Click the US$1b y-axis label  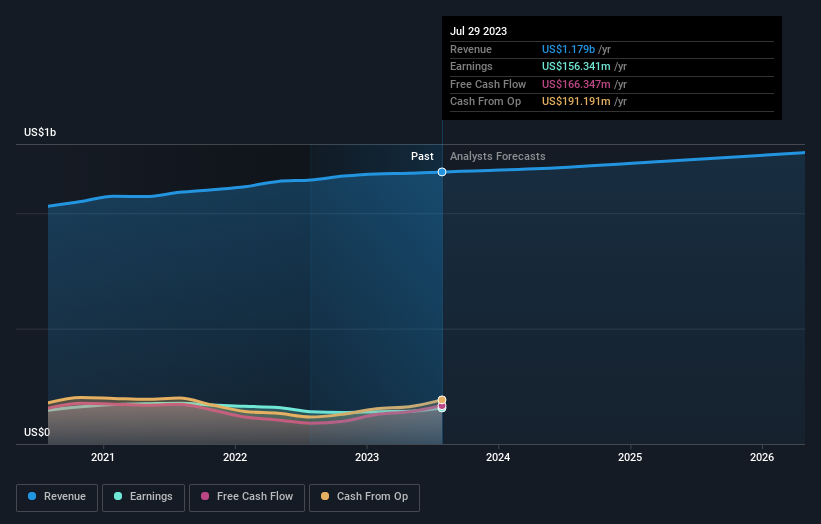click(40, 132)
